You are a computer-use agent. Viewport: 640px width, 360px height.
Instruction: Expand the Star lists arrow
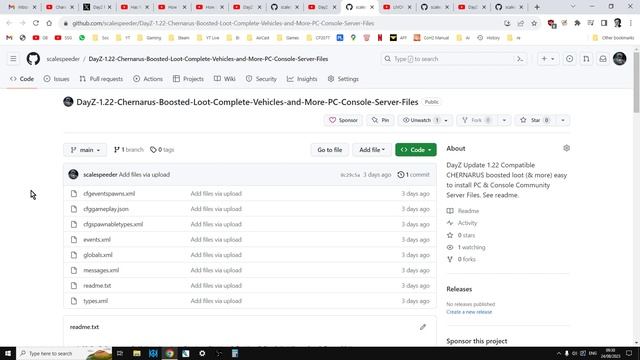click(563, 120)
